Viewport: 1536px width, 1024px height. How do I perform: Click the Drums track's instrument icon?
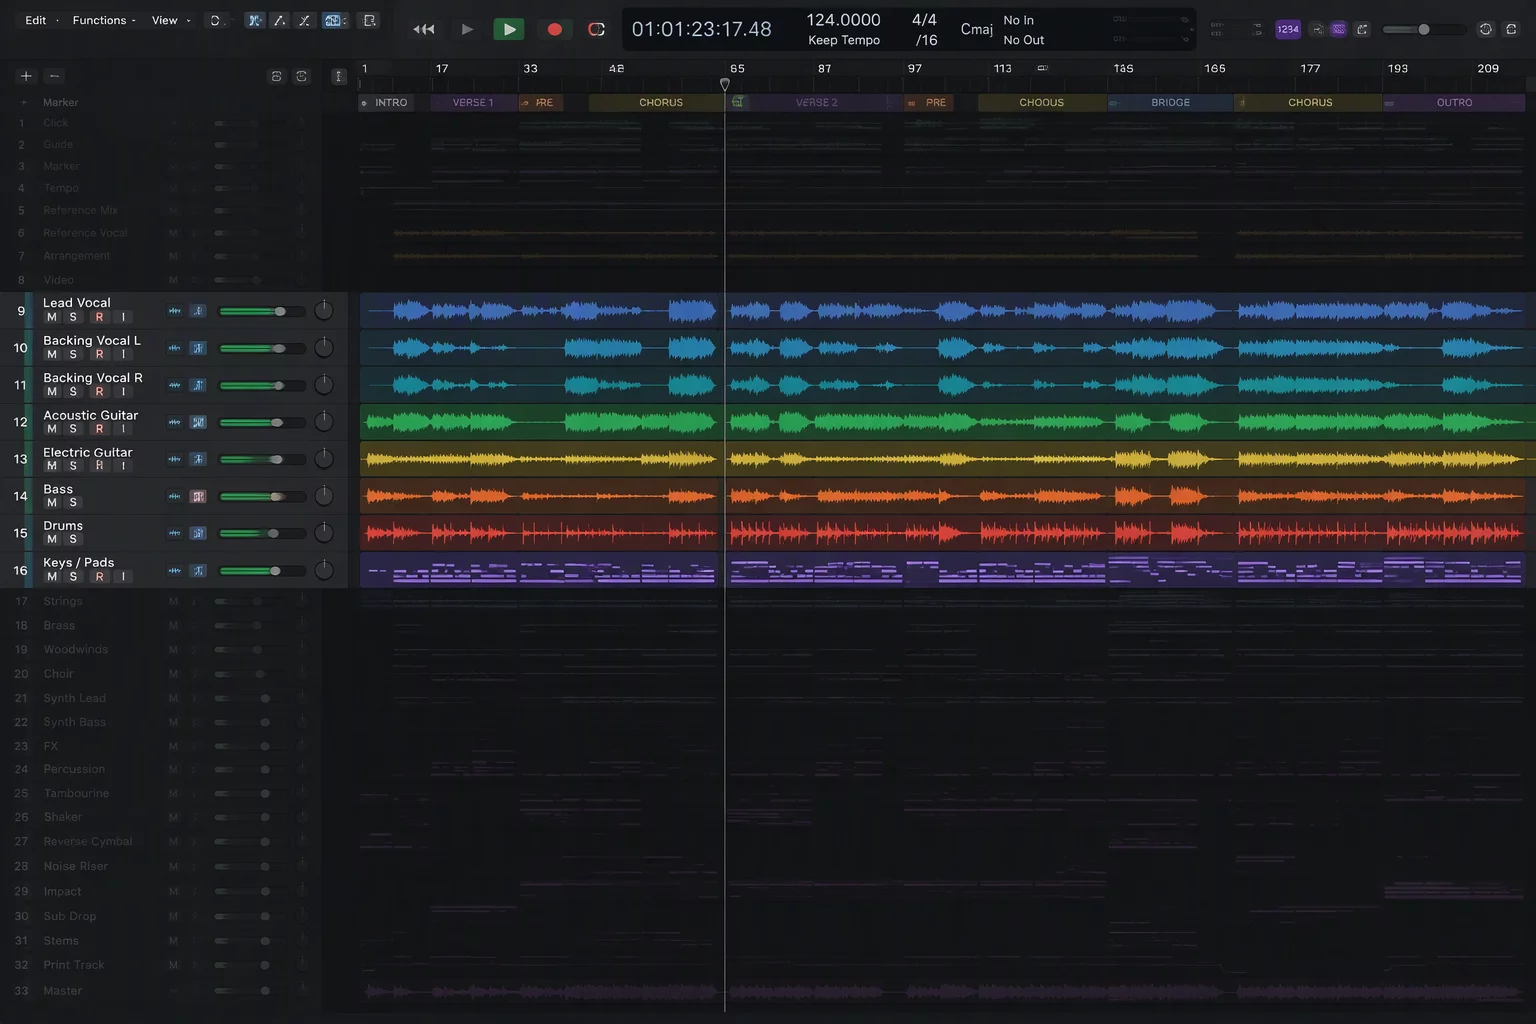click(198, 533)
